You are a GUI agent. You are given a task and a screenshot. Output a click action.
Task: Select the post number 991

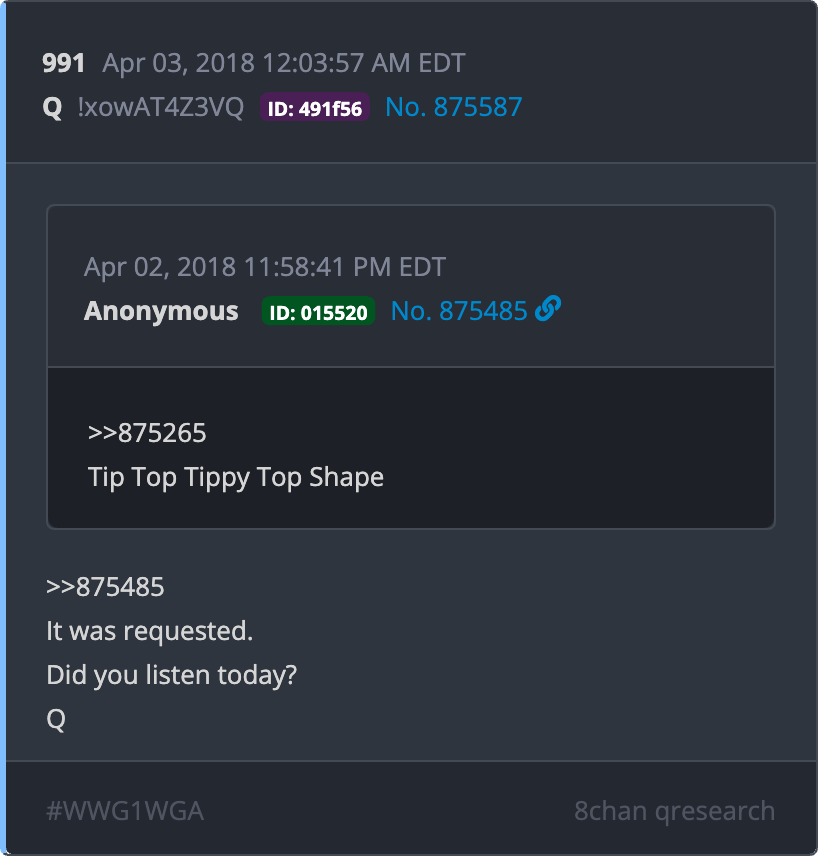coord(63,63)
